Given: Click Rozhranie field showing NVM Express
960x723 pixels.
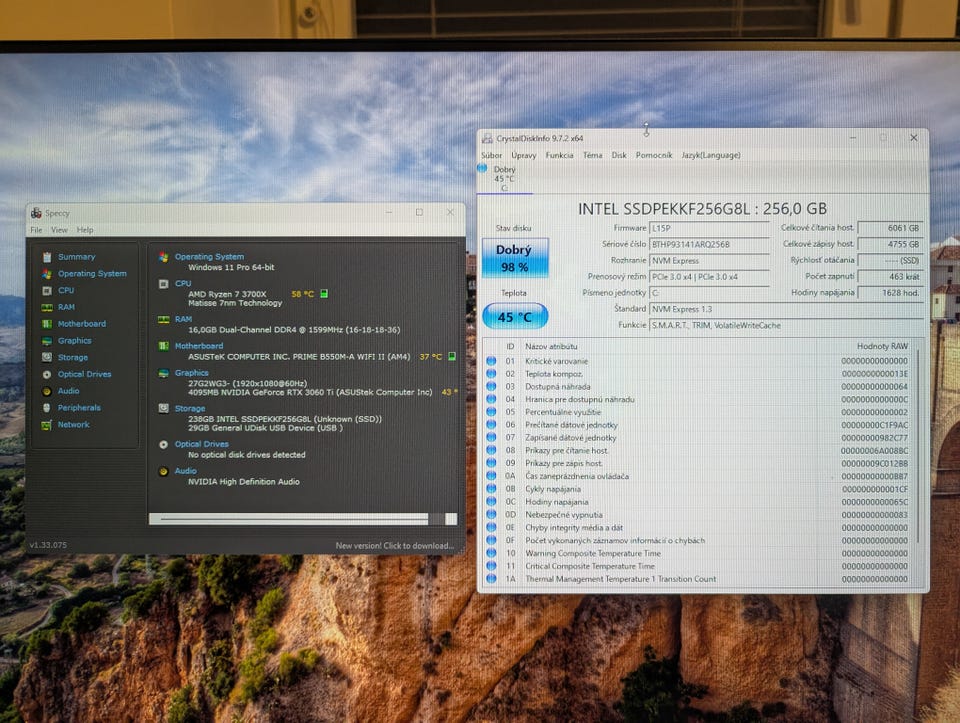Looking at the screenshot, I should pyautogui.click(x=709, y=261).
